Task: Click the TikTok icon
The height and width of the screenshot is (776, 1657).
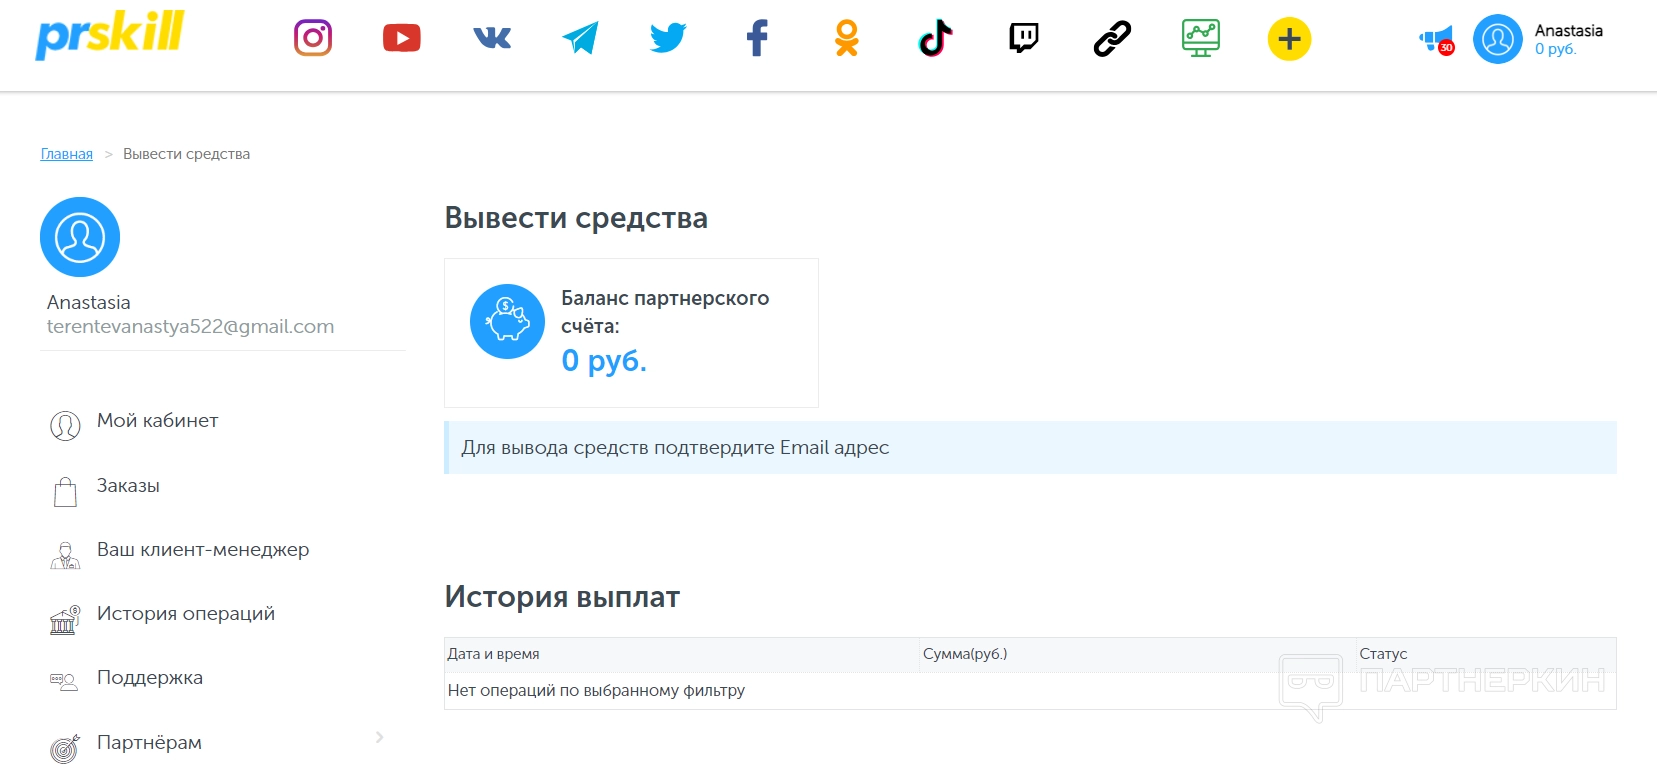Action: tap(935, 39)
